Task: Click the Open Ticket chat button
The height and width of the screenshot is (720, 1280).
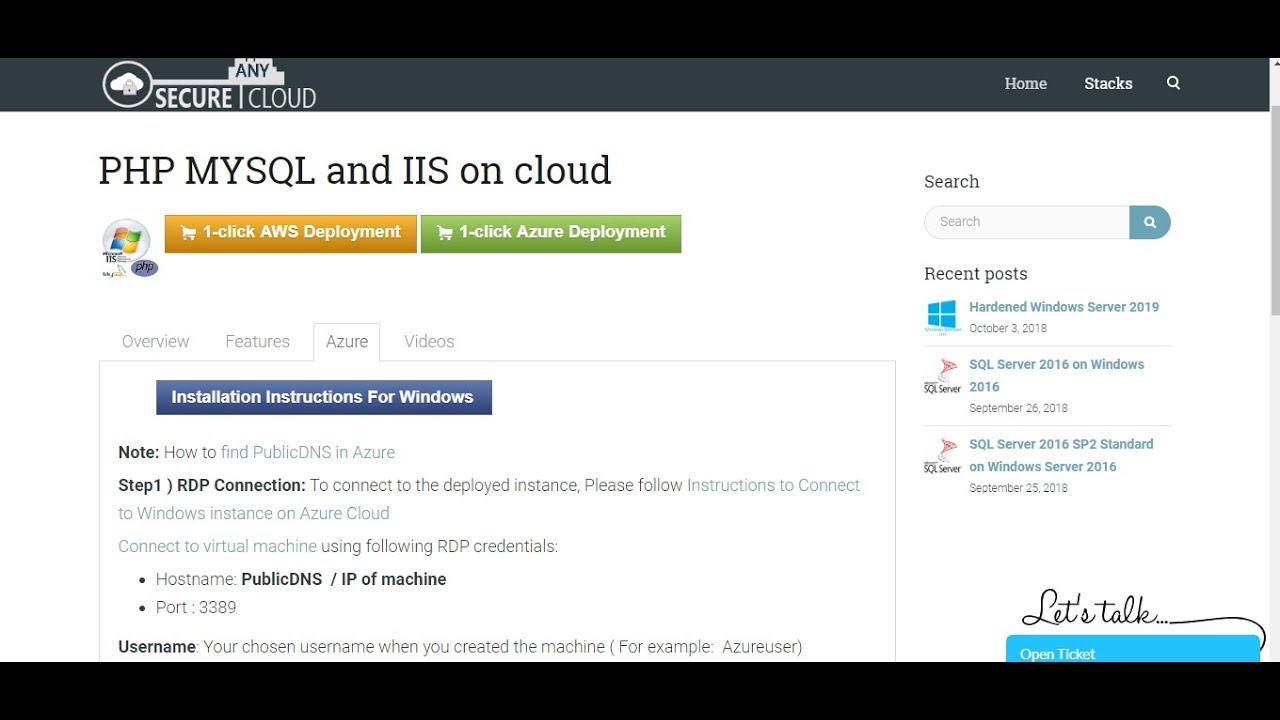Action: point(1132,649)
